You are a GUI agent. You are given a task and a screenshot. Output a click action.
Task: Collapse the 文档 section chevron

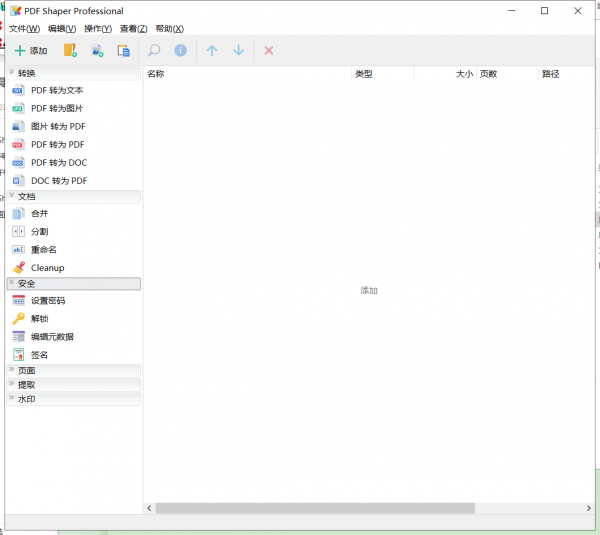click(11, 195)
